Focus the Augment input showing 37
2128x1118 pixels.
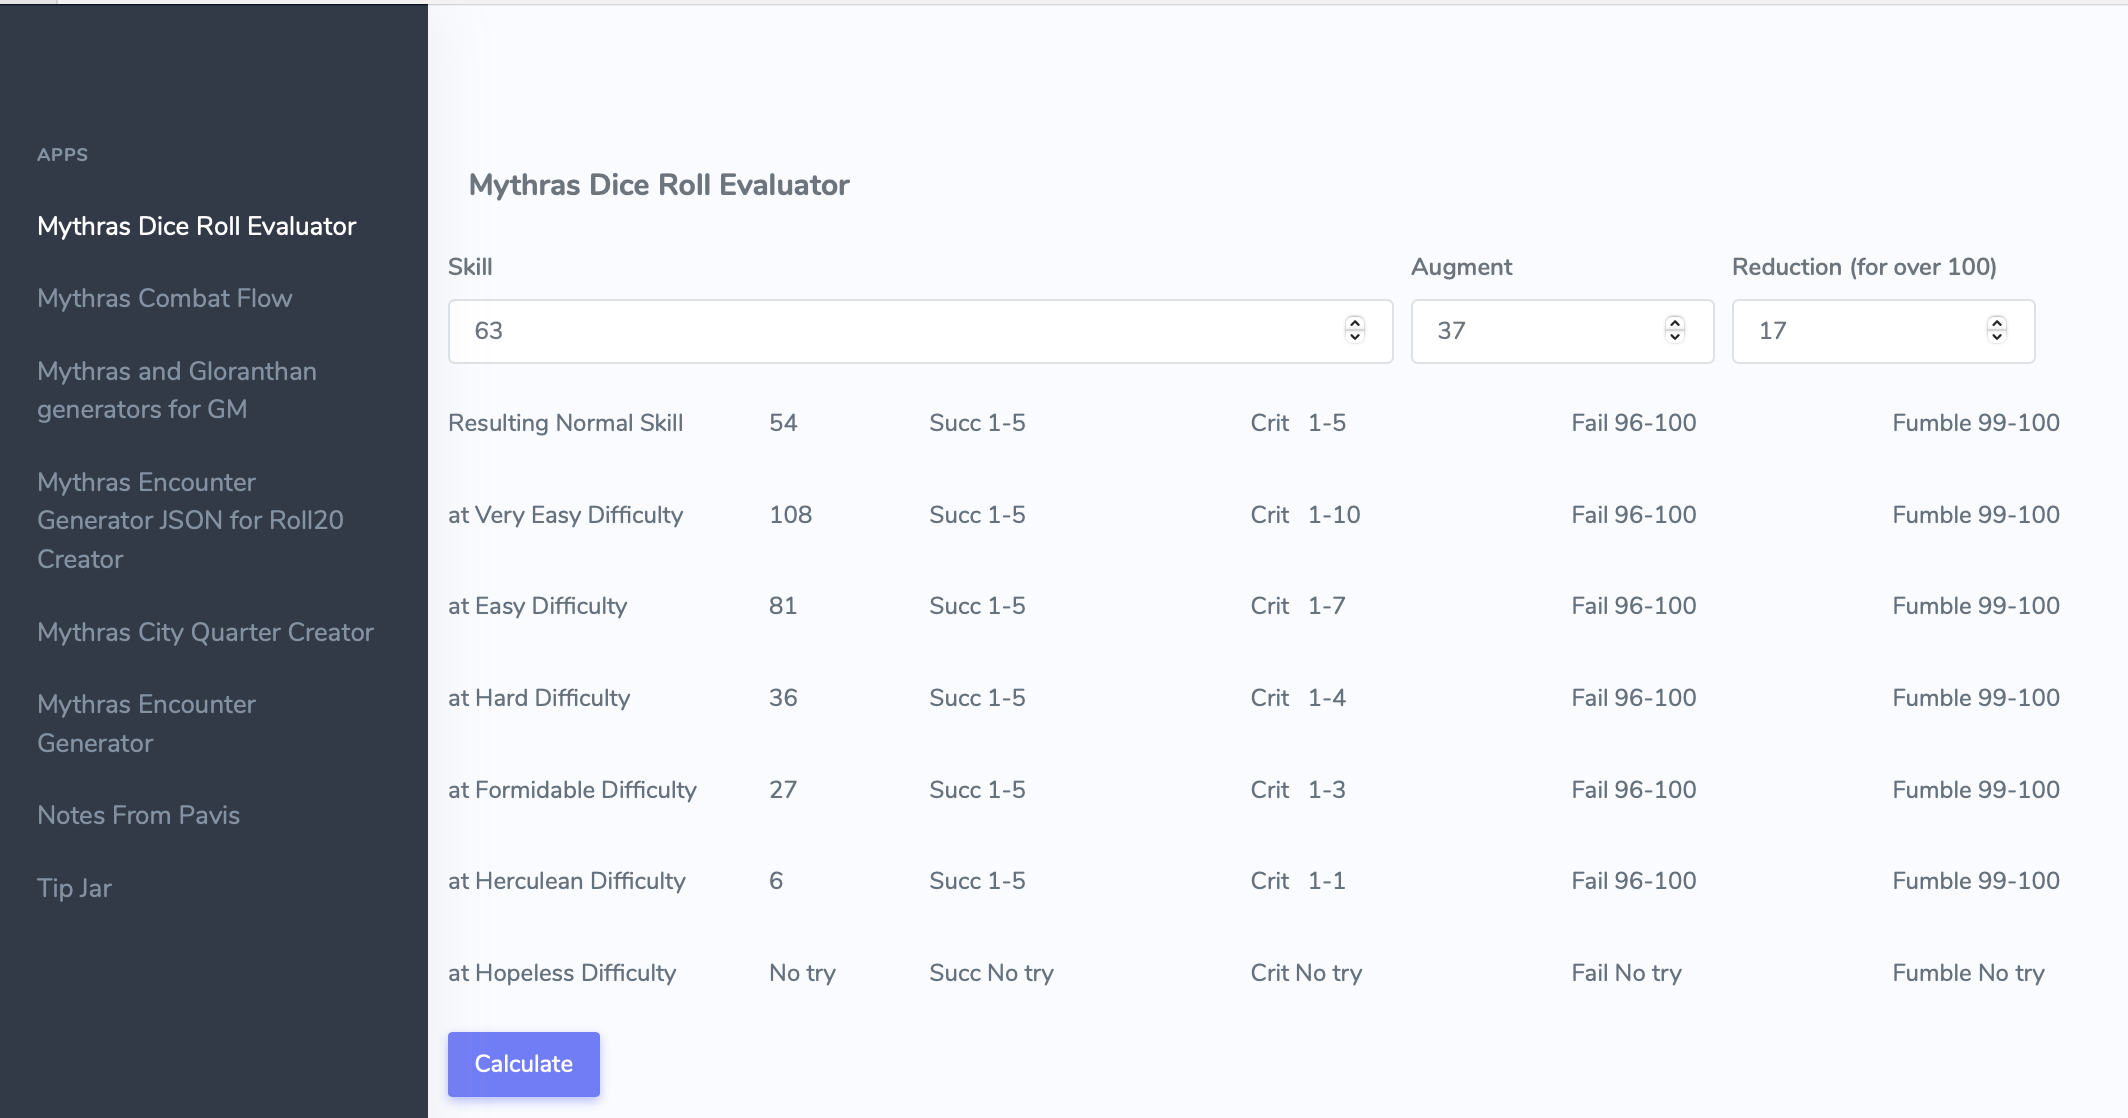pos(1540,331)
